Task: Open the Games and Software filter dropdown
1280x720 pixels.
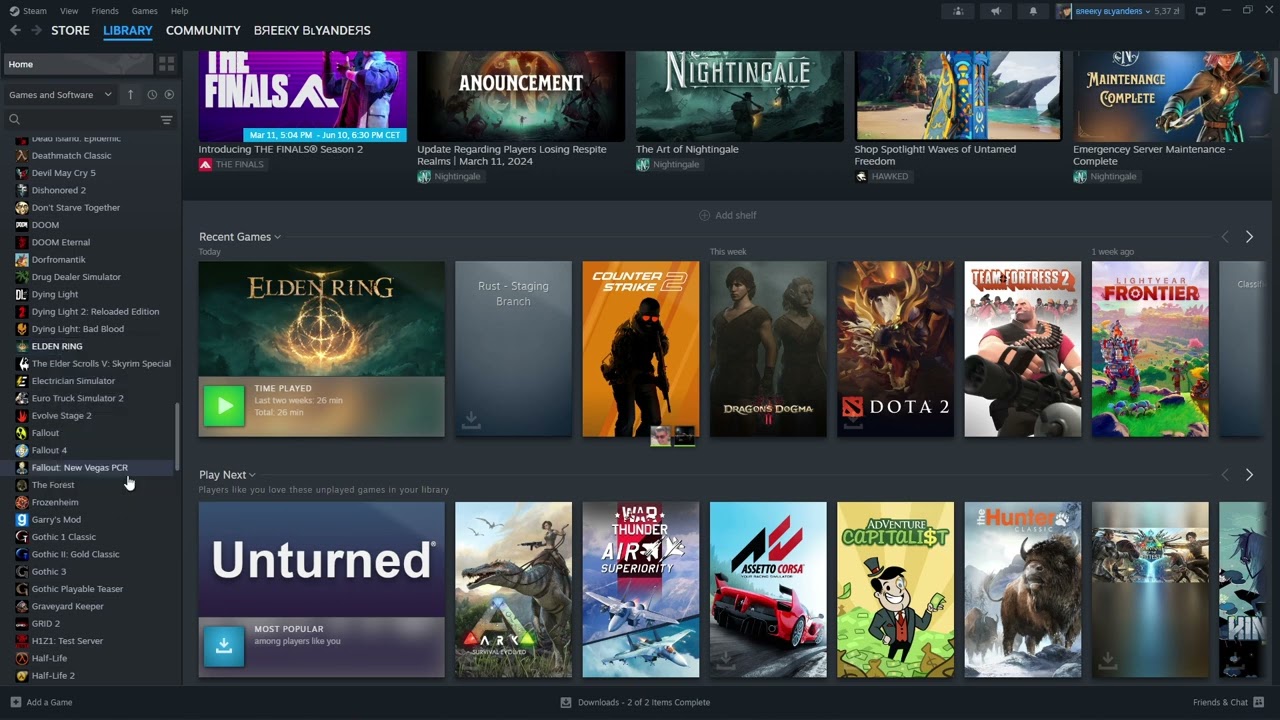Action: click(x=61, y=95)
